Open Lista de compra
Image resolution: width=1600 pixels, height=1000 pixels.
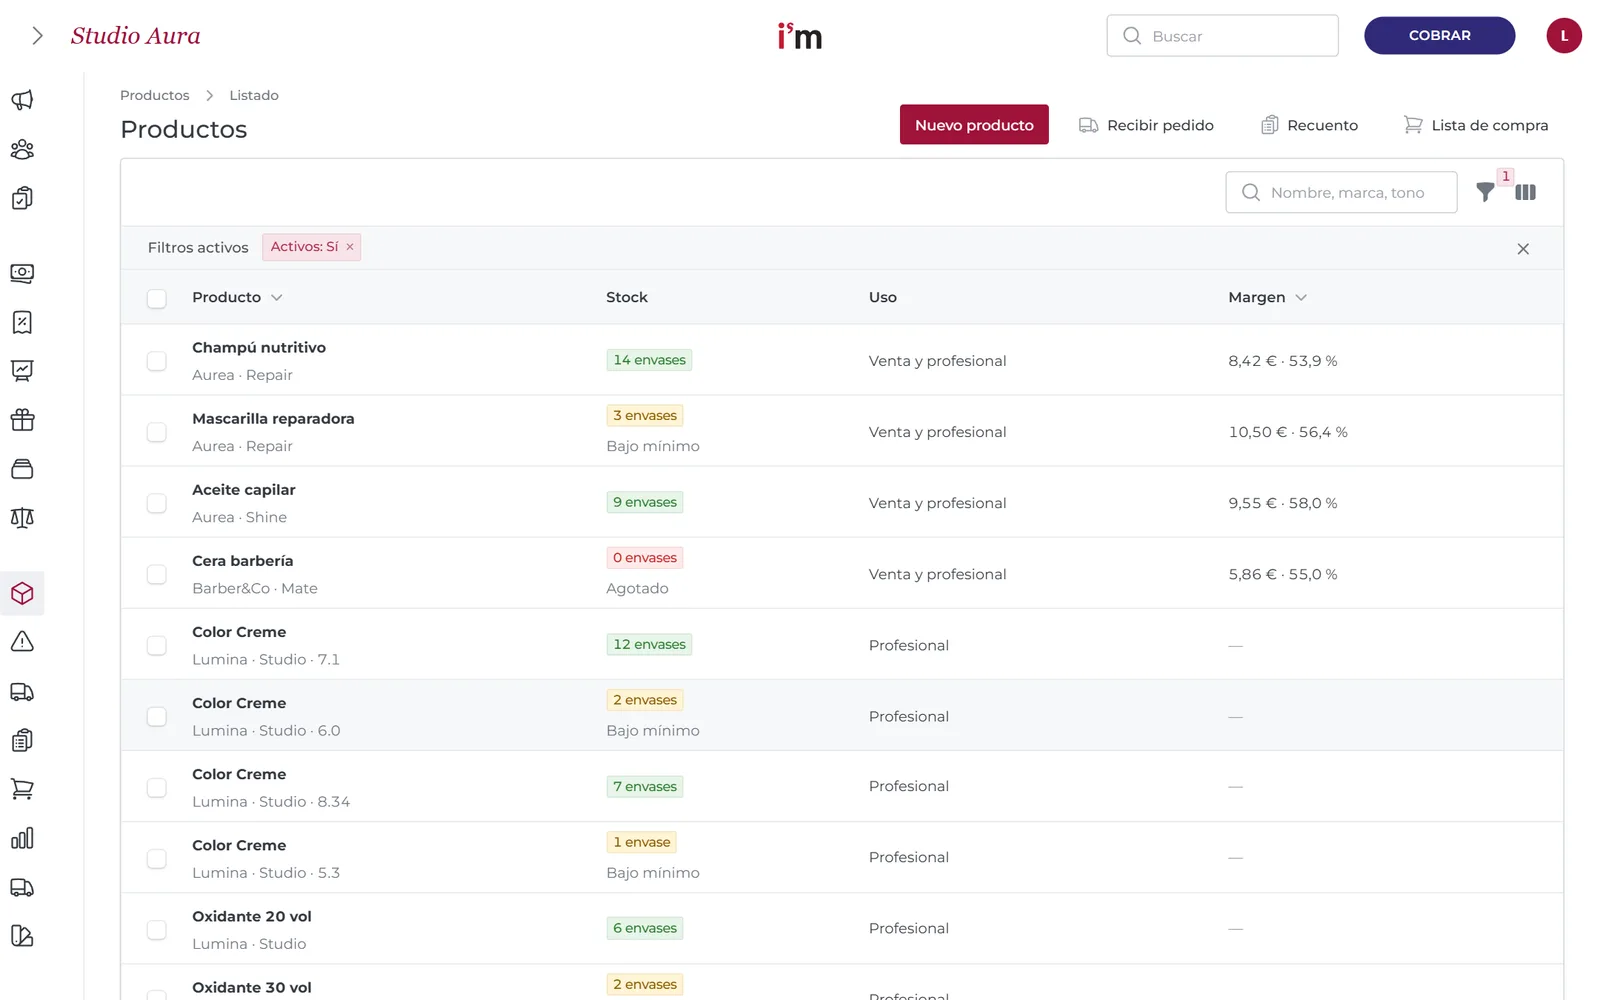coord(1476,125)
